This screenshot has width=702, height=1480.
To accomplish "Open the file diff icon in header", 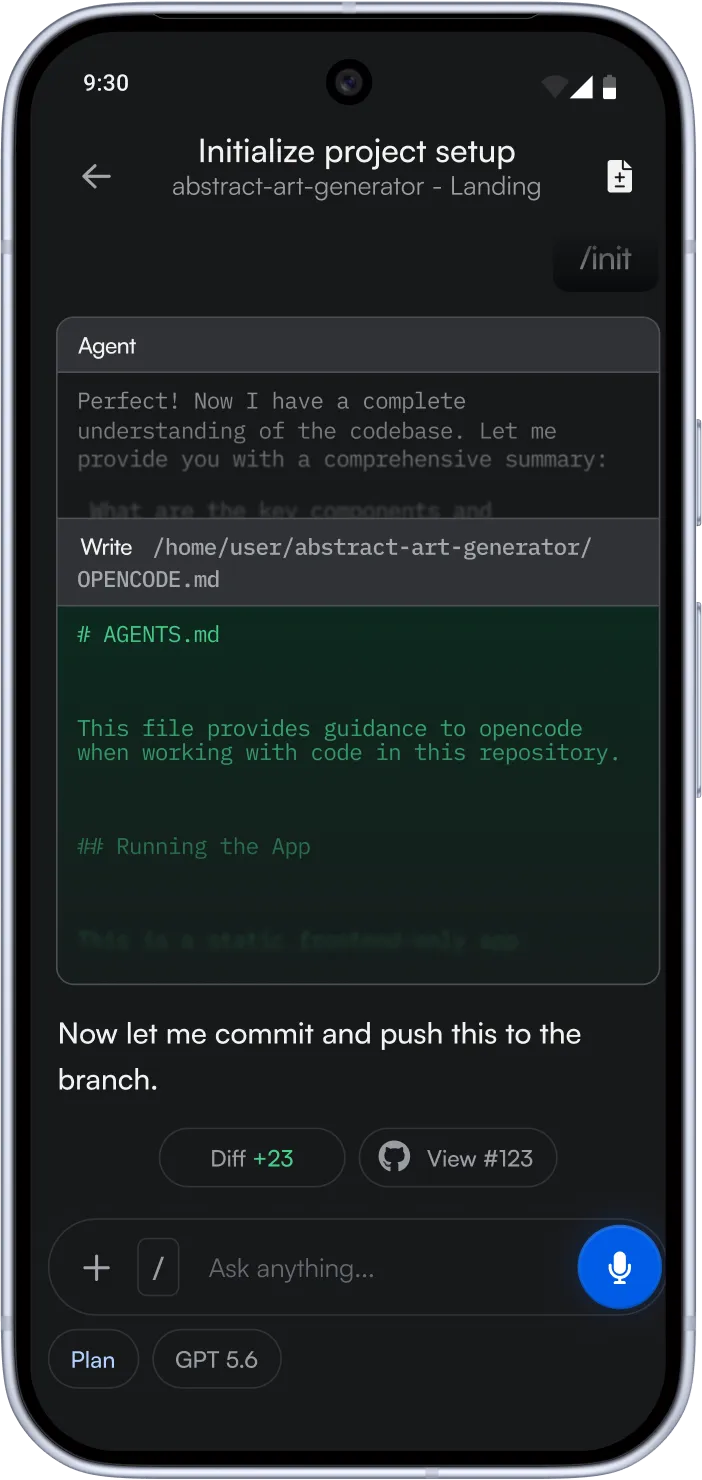I will 620,177.
